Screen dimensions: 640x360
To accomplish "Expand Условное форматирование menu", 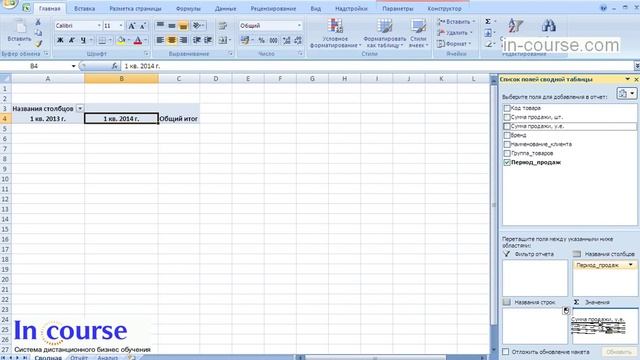I will click(x=335, y=33).
